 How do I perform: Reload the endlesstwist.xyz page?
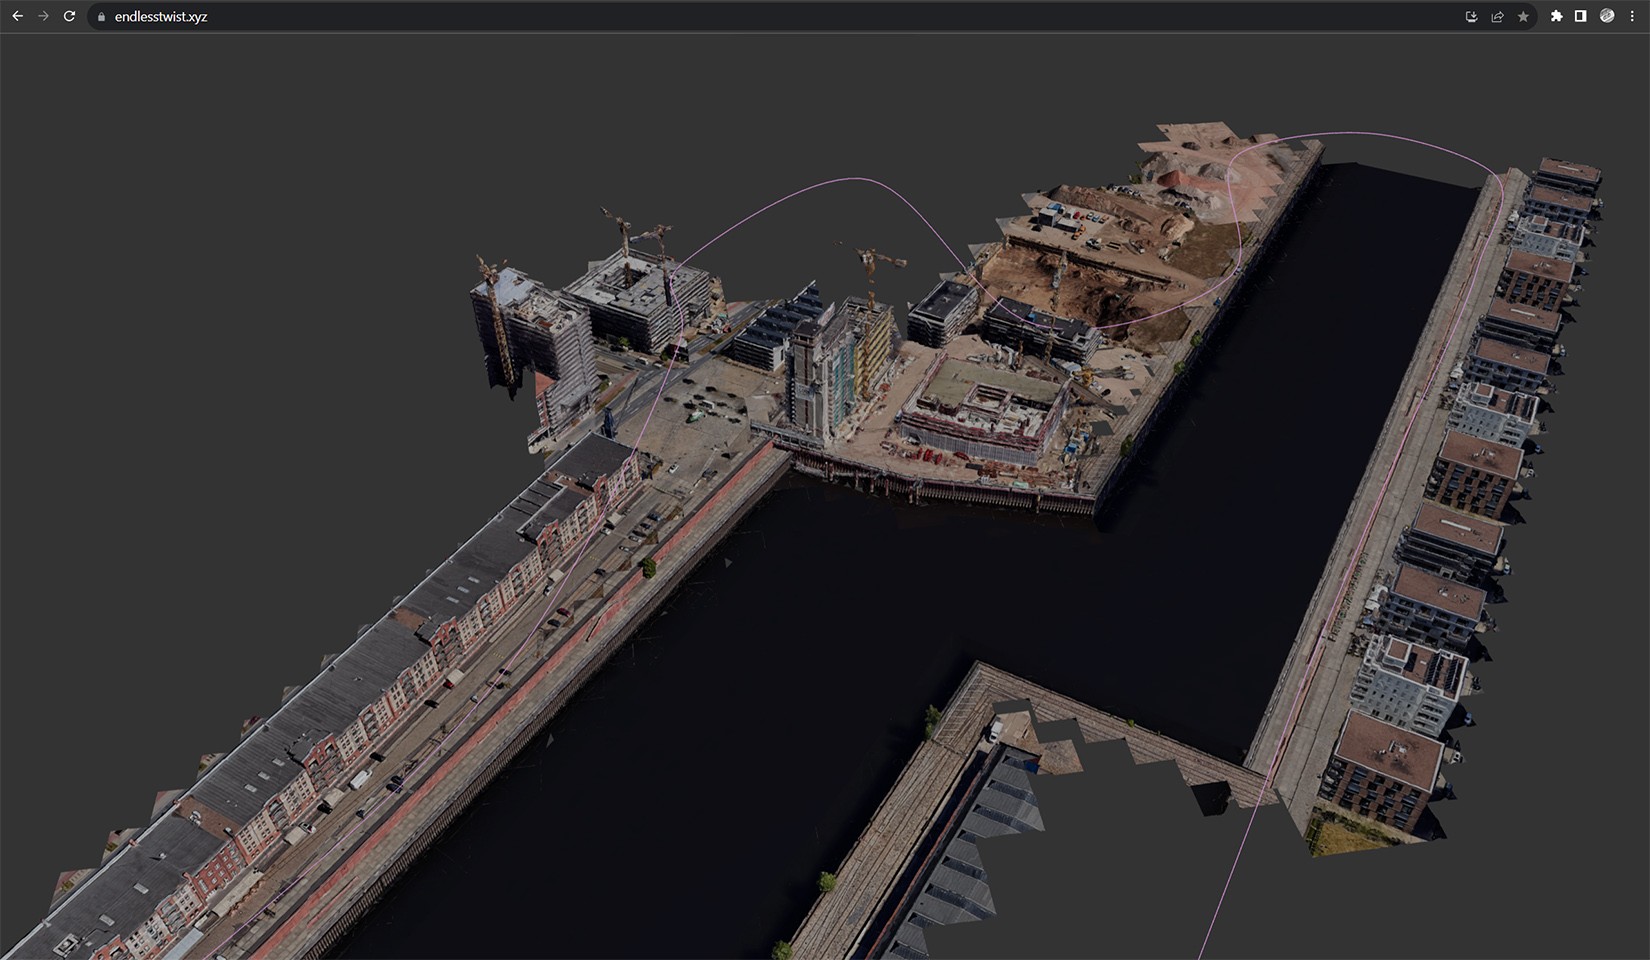point(69,16)
